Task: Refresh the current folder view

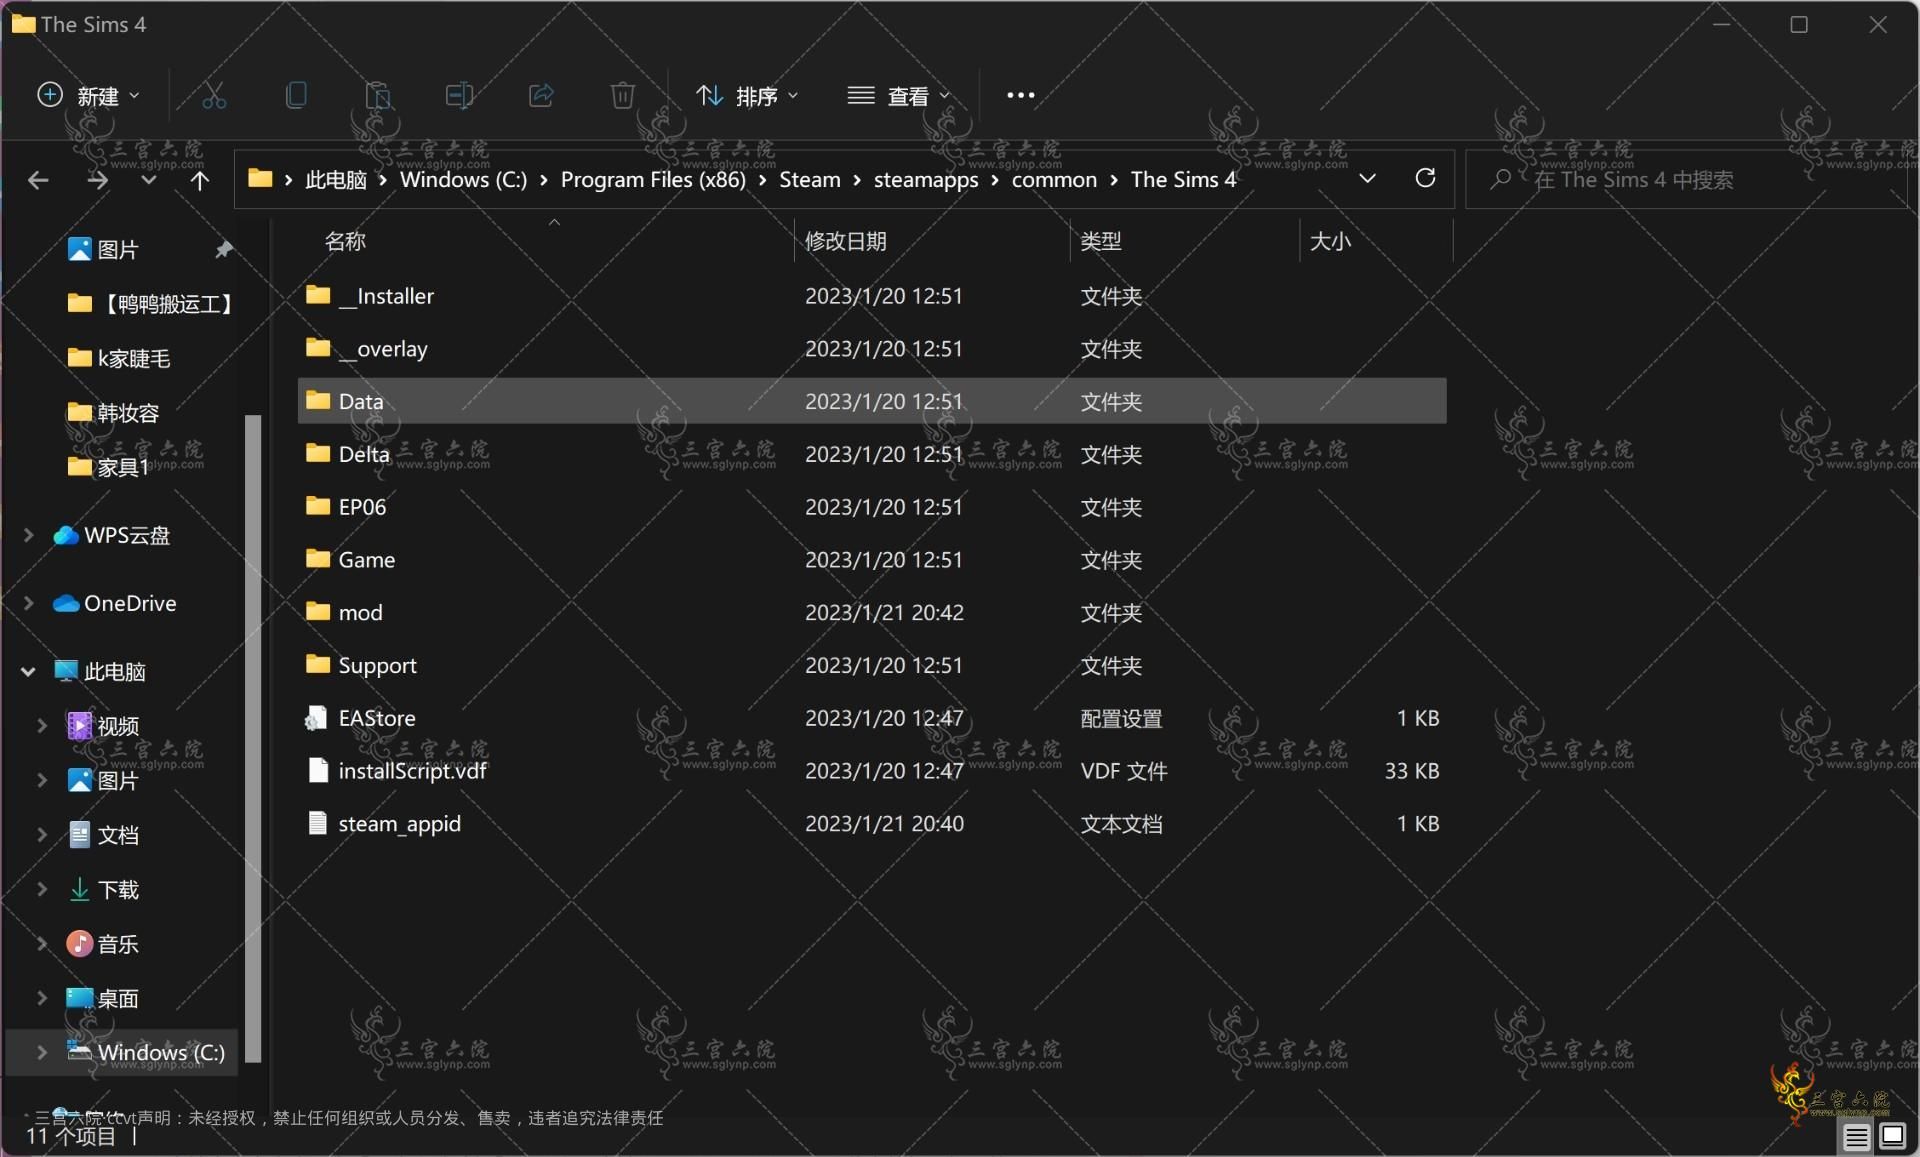Action: pyautogui.click(x=1425, y=179)
